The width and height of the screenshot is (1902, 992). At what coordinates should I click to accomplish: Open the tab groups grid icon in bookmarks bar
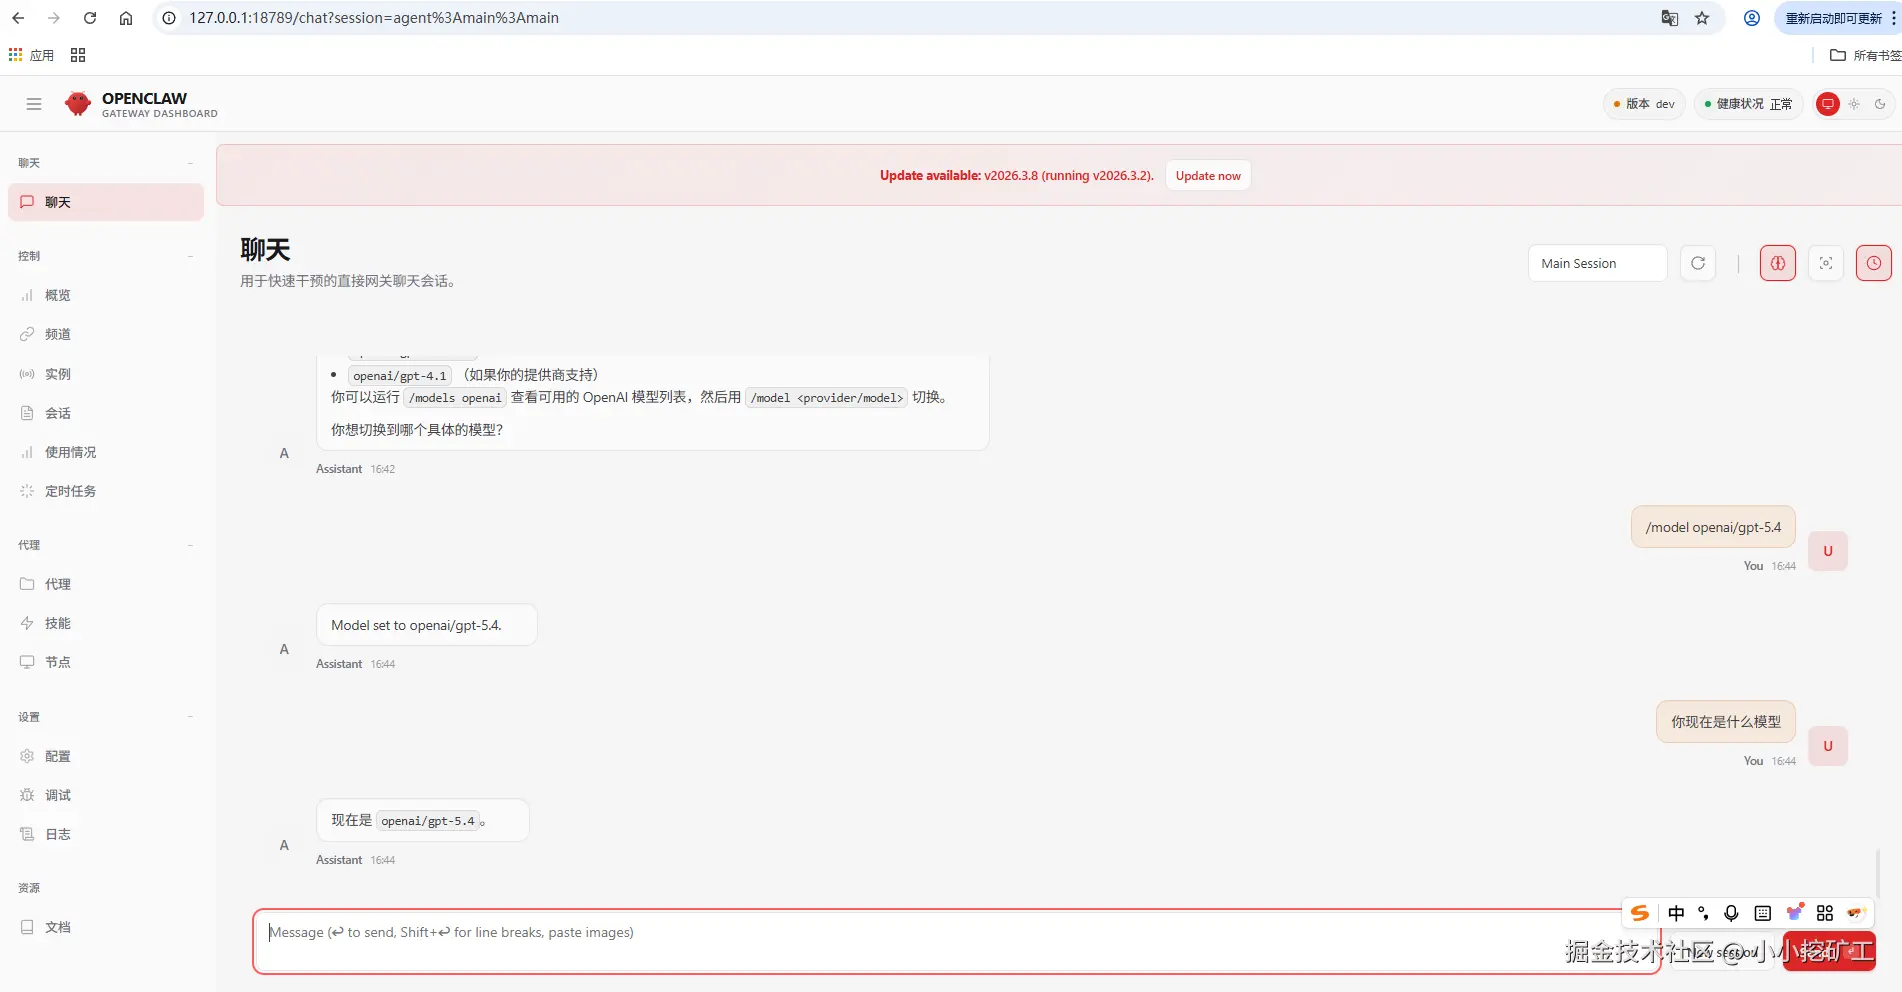[78, 55]
